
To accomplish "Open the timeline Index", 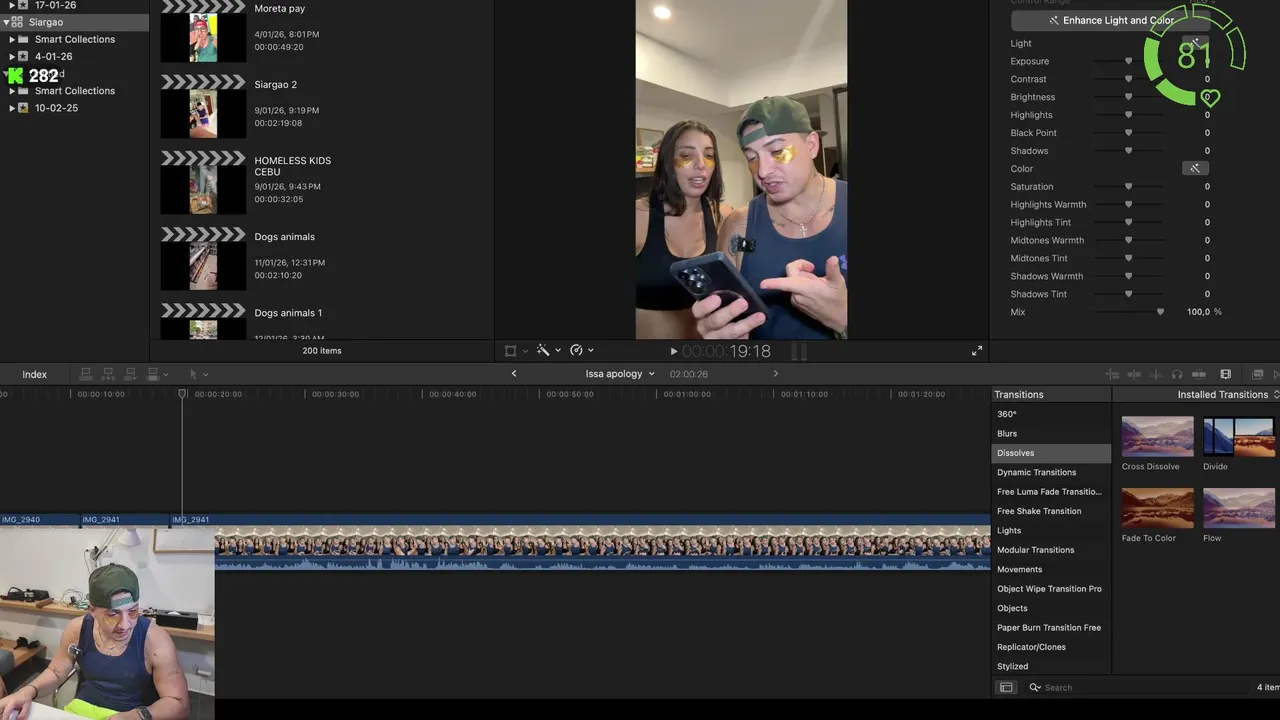I will tap(35, 374).
